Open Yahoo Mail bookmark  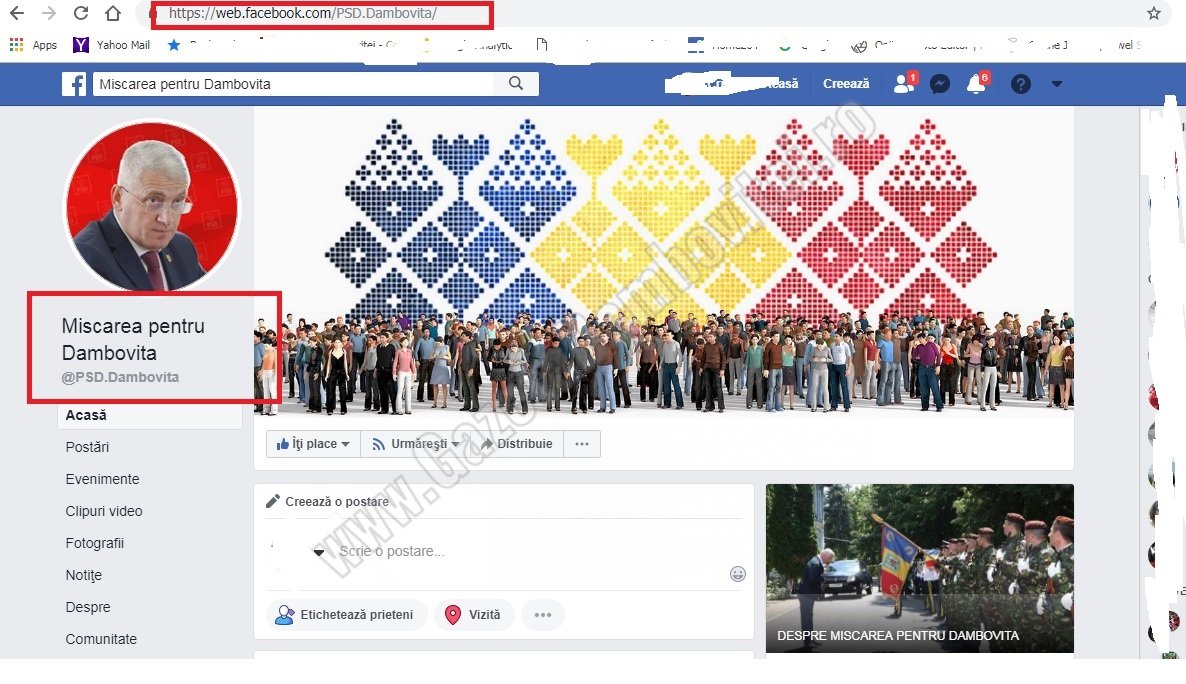[x=111, y=45]
